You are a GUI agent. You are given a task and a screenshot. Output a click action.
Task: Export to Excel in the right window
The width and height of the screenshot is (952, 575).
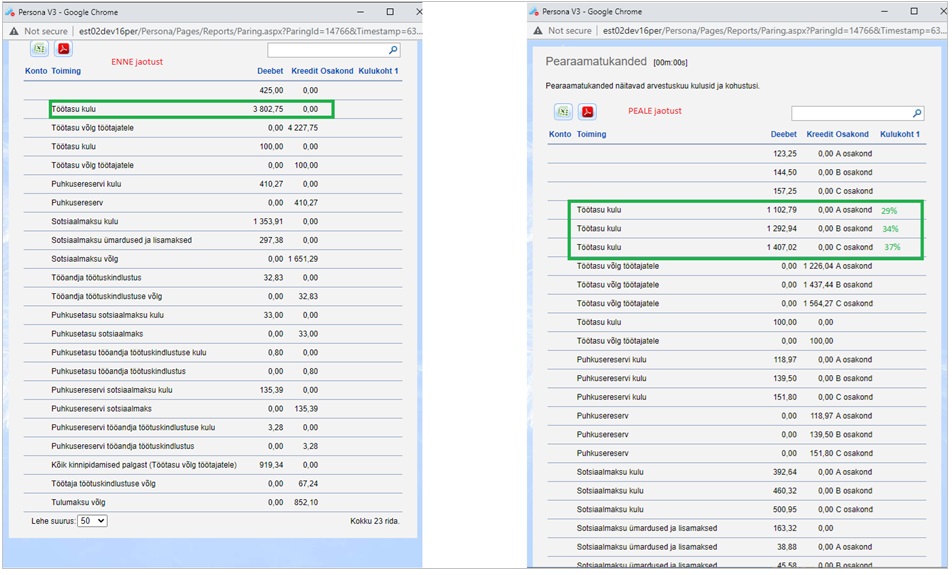point(563,112)
